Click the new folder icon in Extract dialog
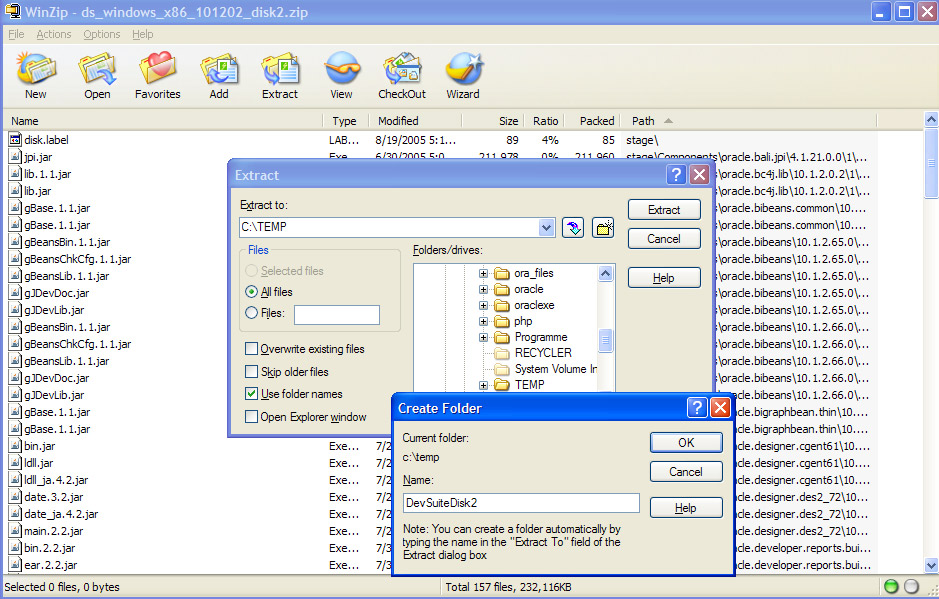 603,228
